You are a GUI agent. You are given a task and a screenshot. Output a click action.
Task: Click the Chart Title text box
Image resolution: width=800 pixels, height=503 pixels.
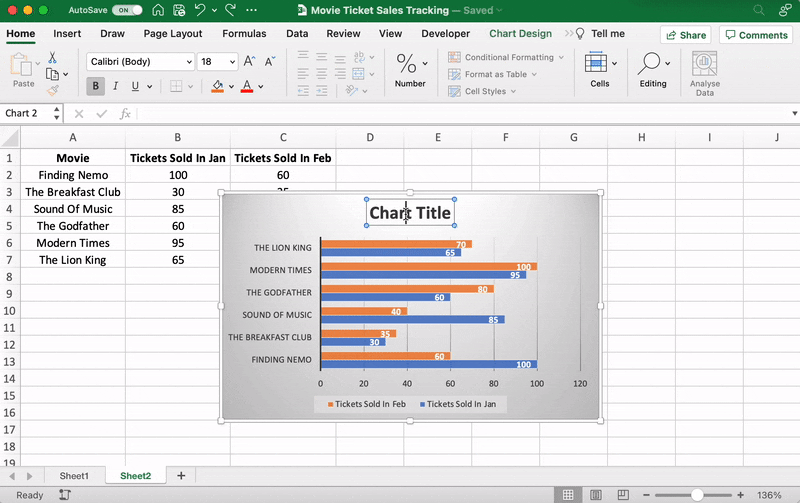coord(410,213)
